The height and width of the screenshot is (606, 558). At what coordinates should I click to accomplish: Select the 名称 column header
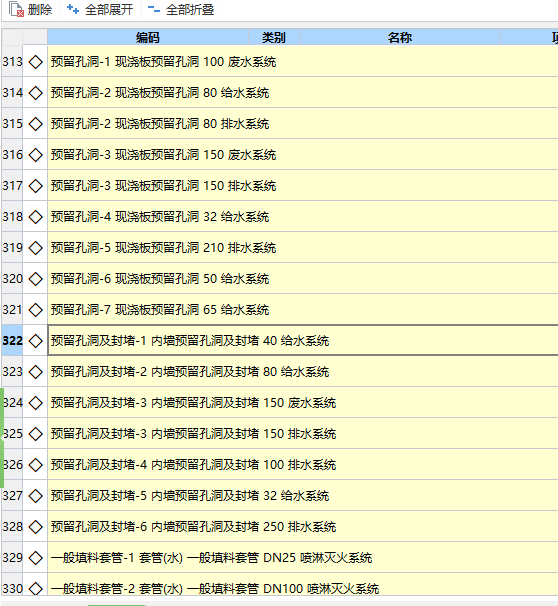(400, 37)
